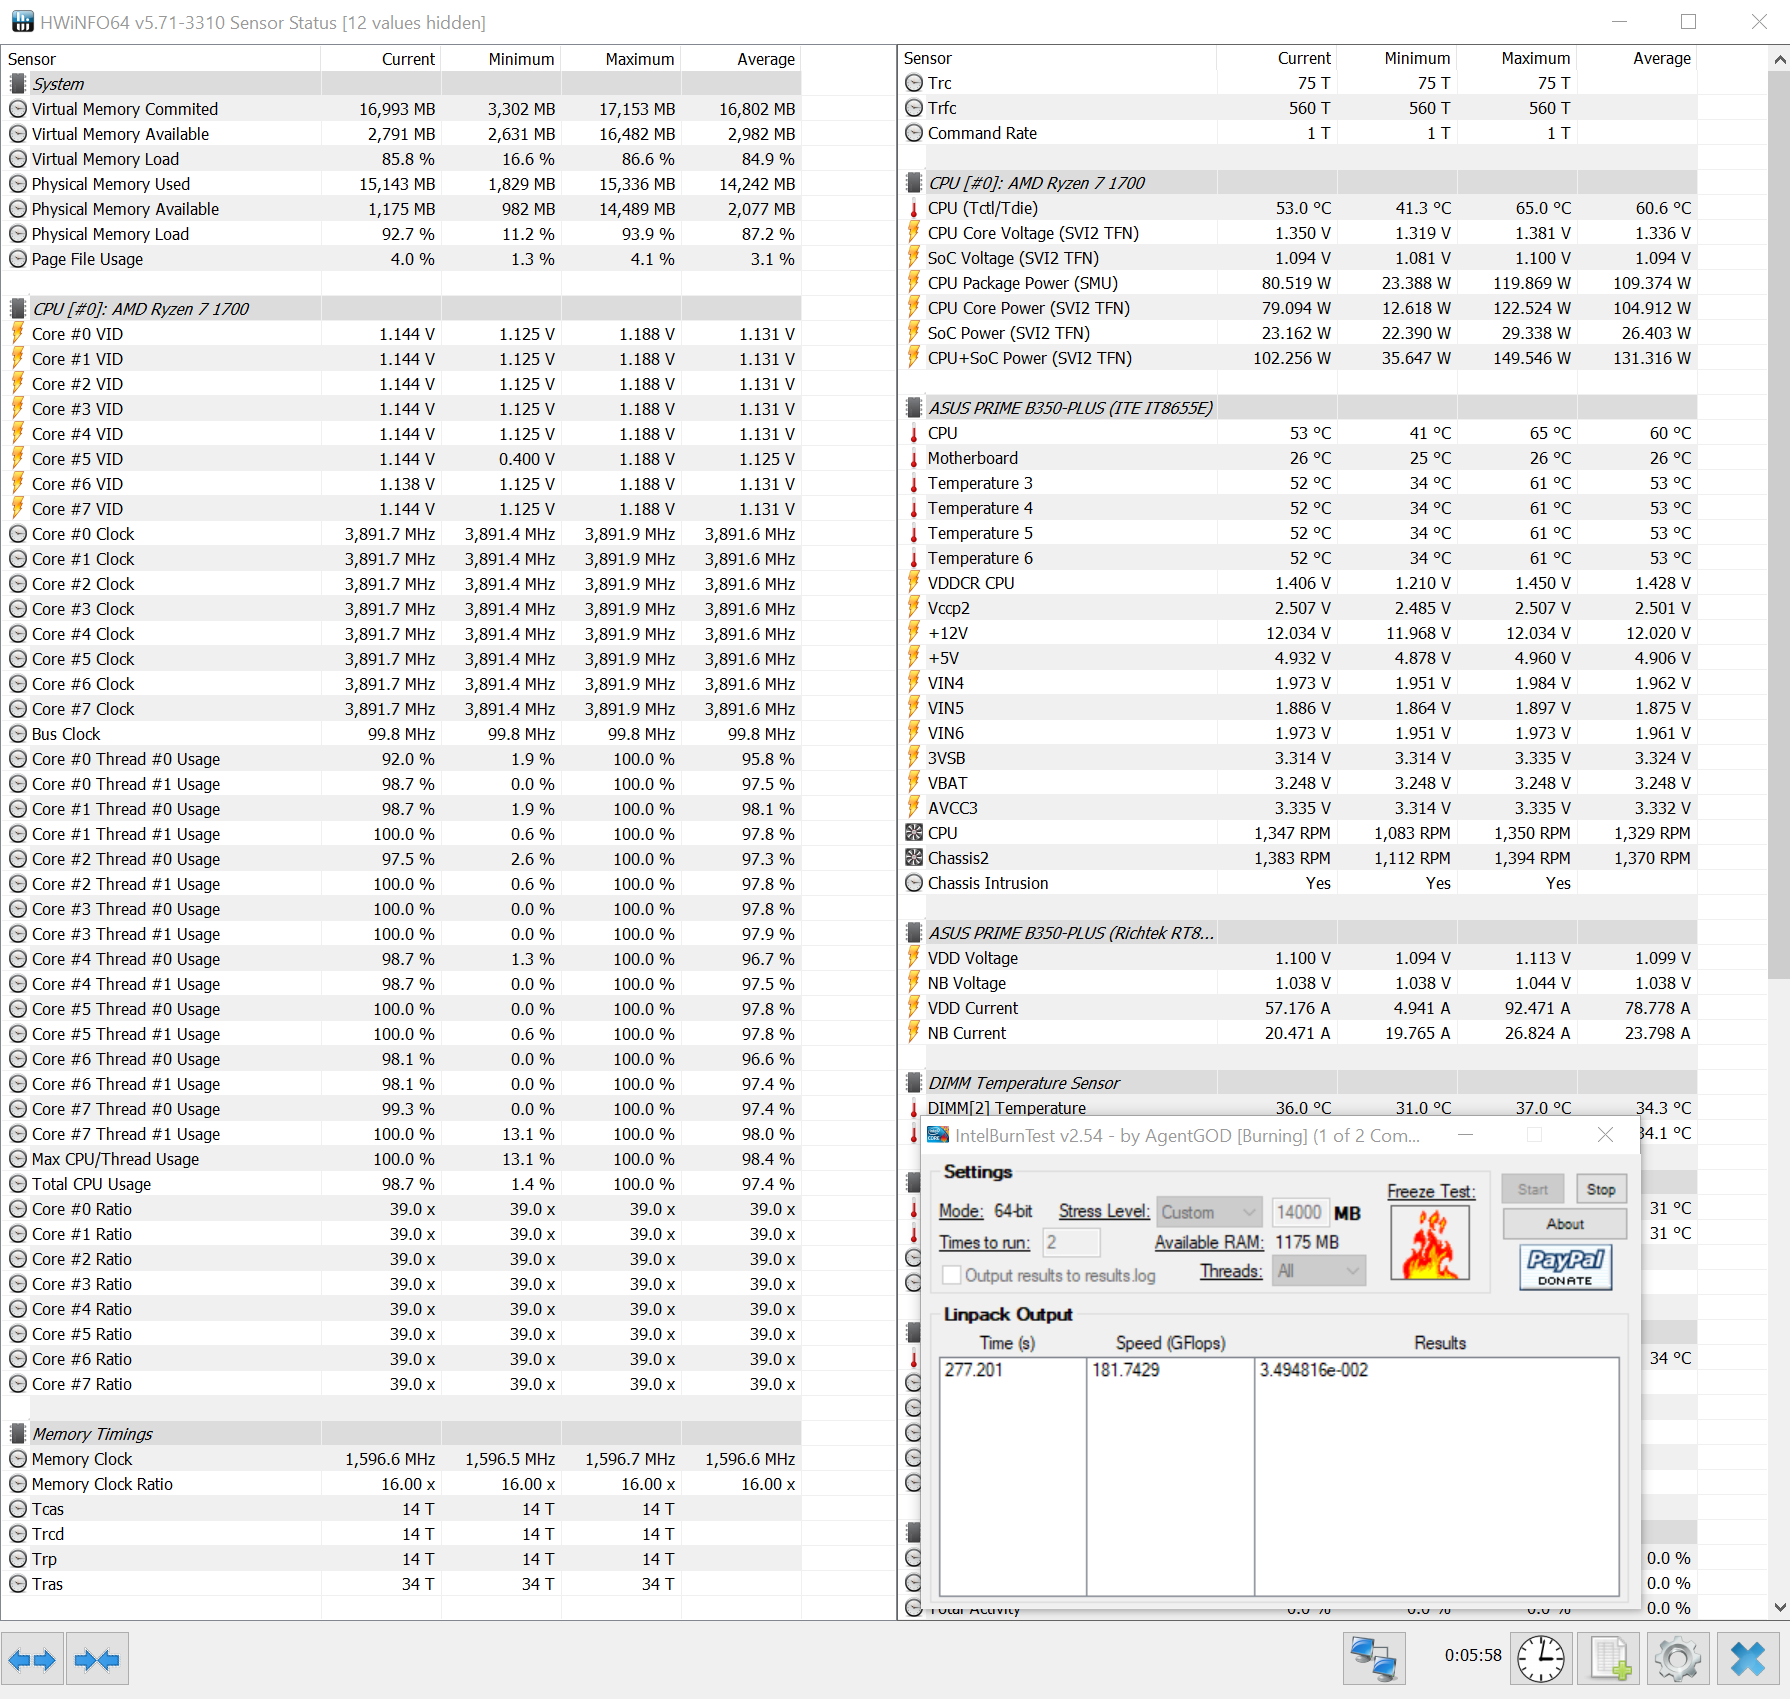1790x1699 pixels.
Task: Click the System group chip icon
Action: click(x=18, y=84)
